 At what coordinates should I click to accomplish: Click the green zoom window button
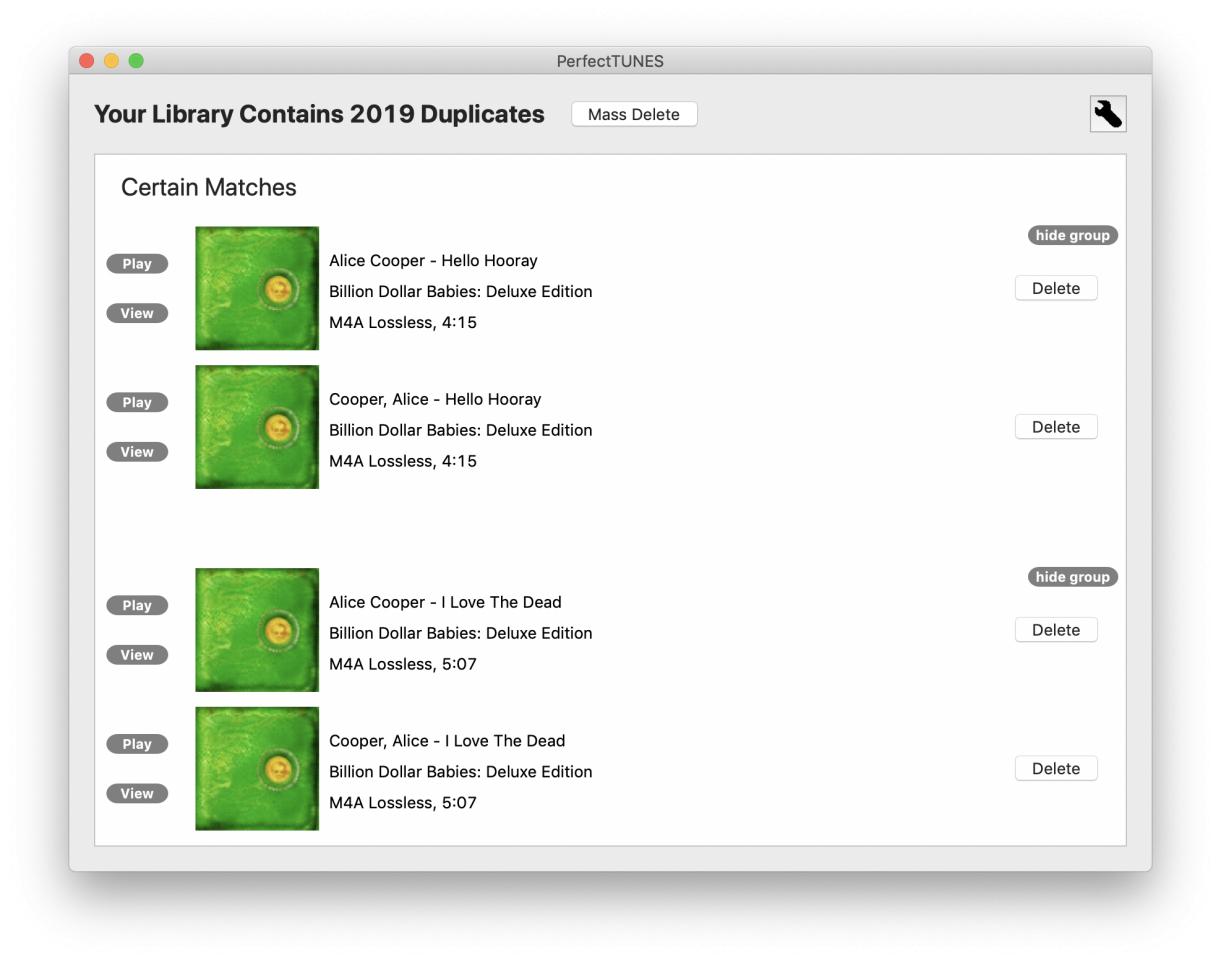click(x=136, y=61)
